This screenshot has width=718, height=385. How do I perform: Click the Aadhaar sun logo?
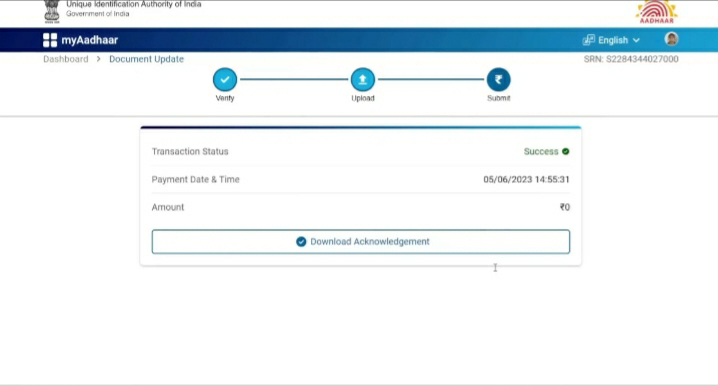[x=656, y=11]
